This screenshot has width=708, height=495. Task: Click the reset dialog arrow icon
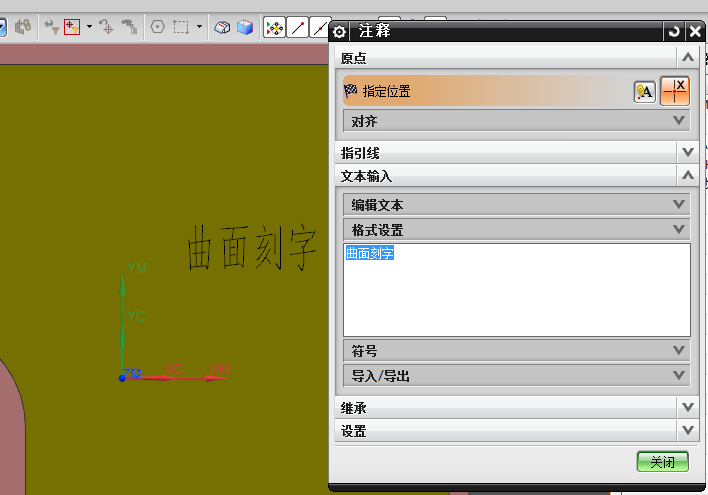674,31
